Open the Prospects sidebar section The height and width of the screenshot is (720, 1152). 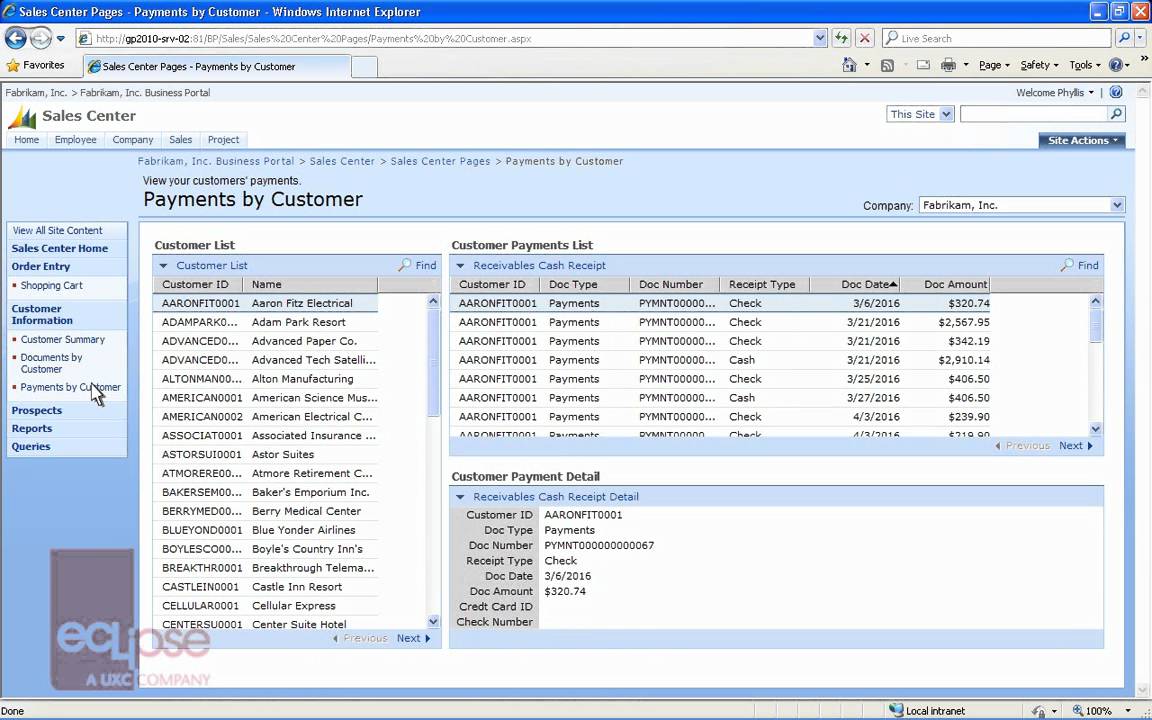(37, 410)
